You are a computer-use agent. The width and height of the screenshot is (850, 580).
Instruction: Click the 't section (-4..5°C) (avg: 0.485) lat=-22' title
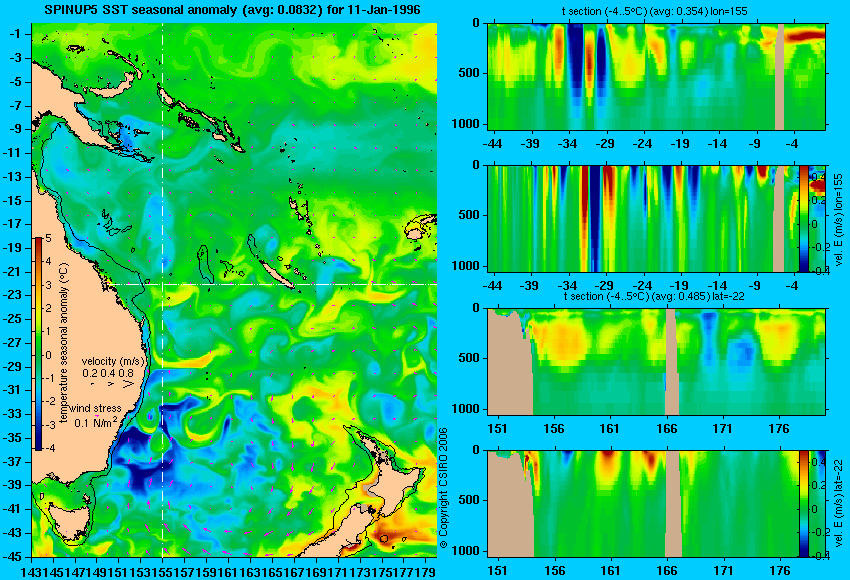click(x=654, y=296)
